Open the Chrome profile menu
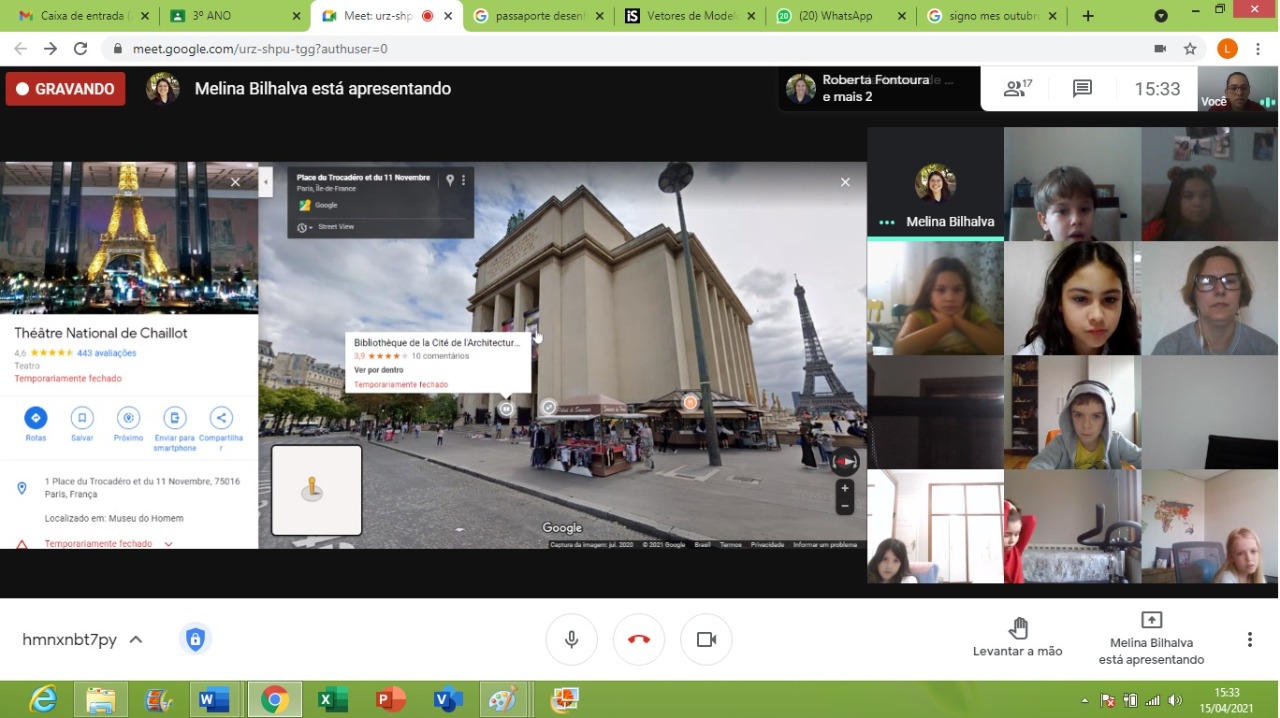 [x=1227, y=48]
